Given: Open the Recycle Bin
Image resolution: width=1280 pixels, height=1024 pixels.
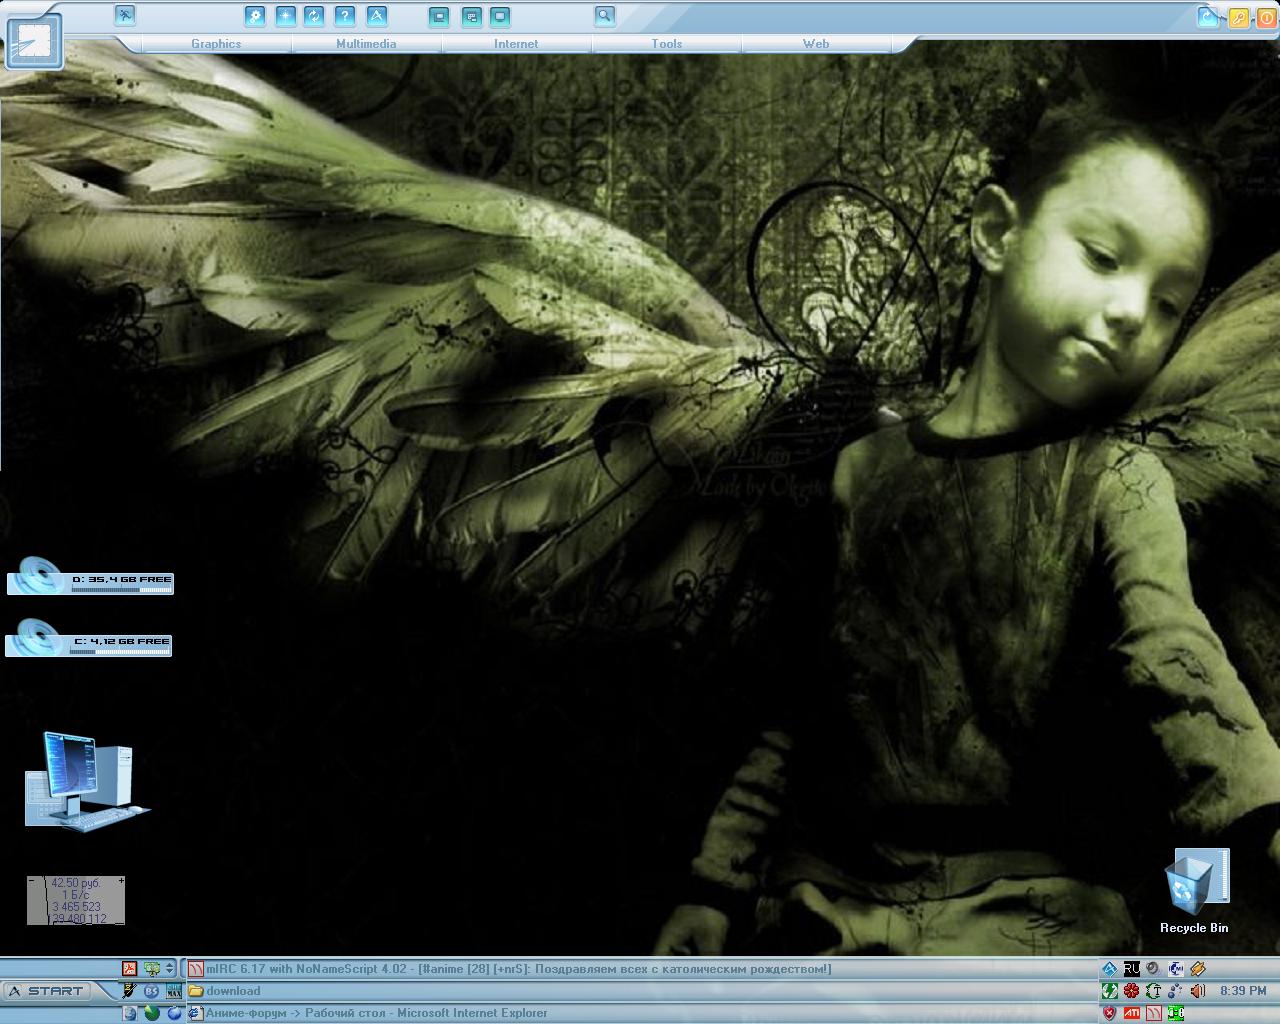Looking at the screenshot, I should [x=1195, y=891].
